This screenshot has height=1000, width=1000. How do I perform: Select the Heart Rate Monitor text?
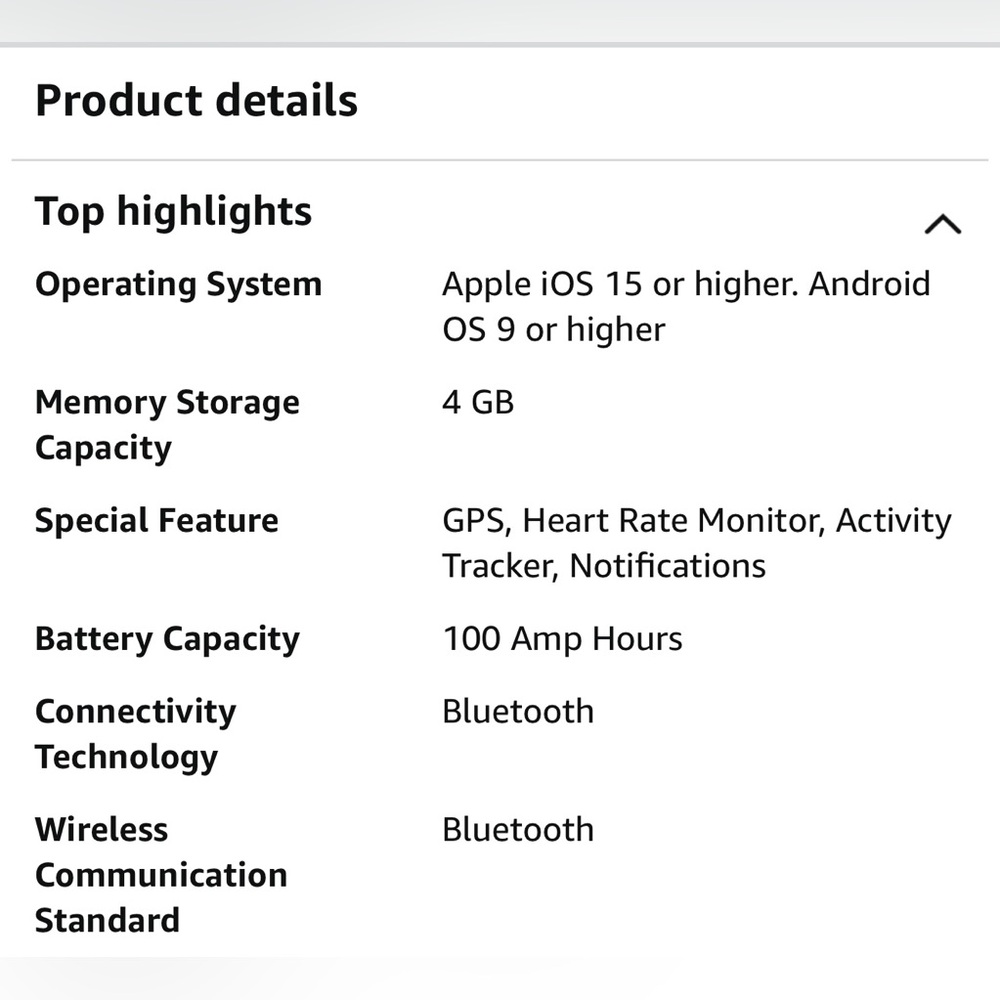point(674,521)
